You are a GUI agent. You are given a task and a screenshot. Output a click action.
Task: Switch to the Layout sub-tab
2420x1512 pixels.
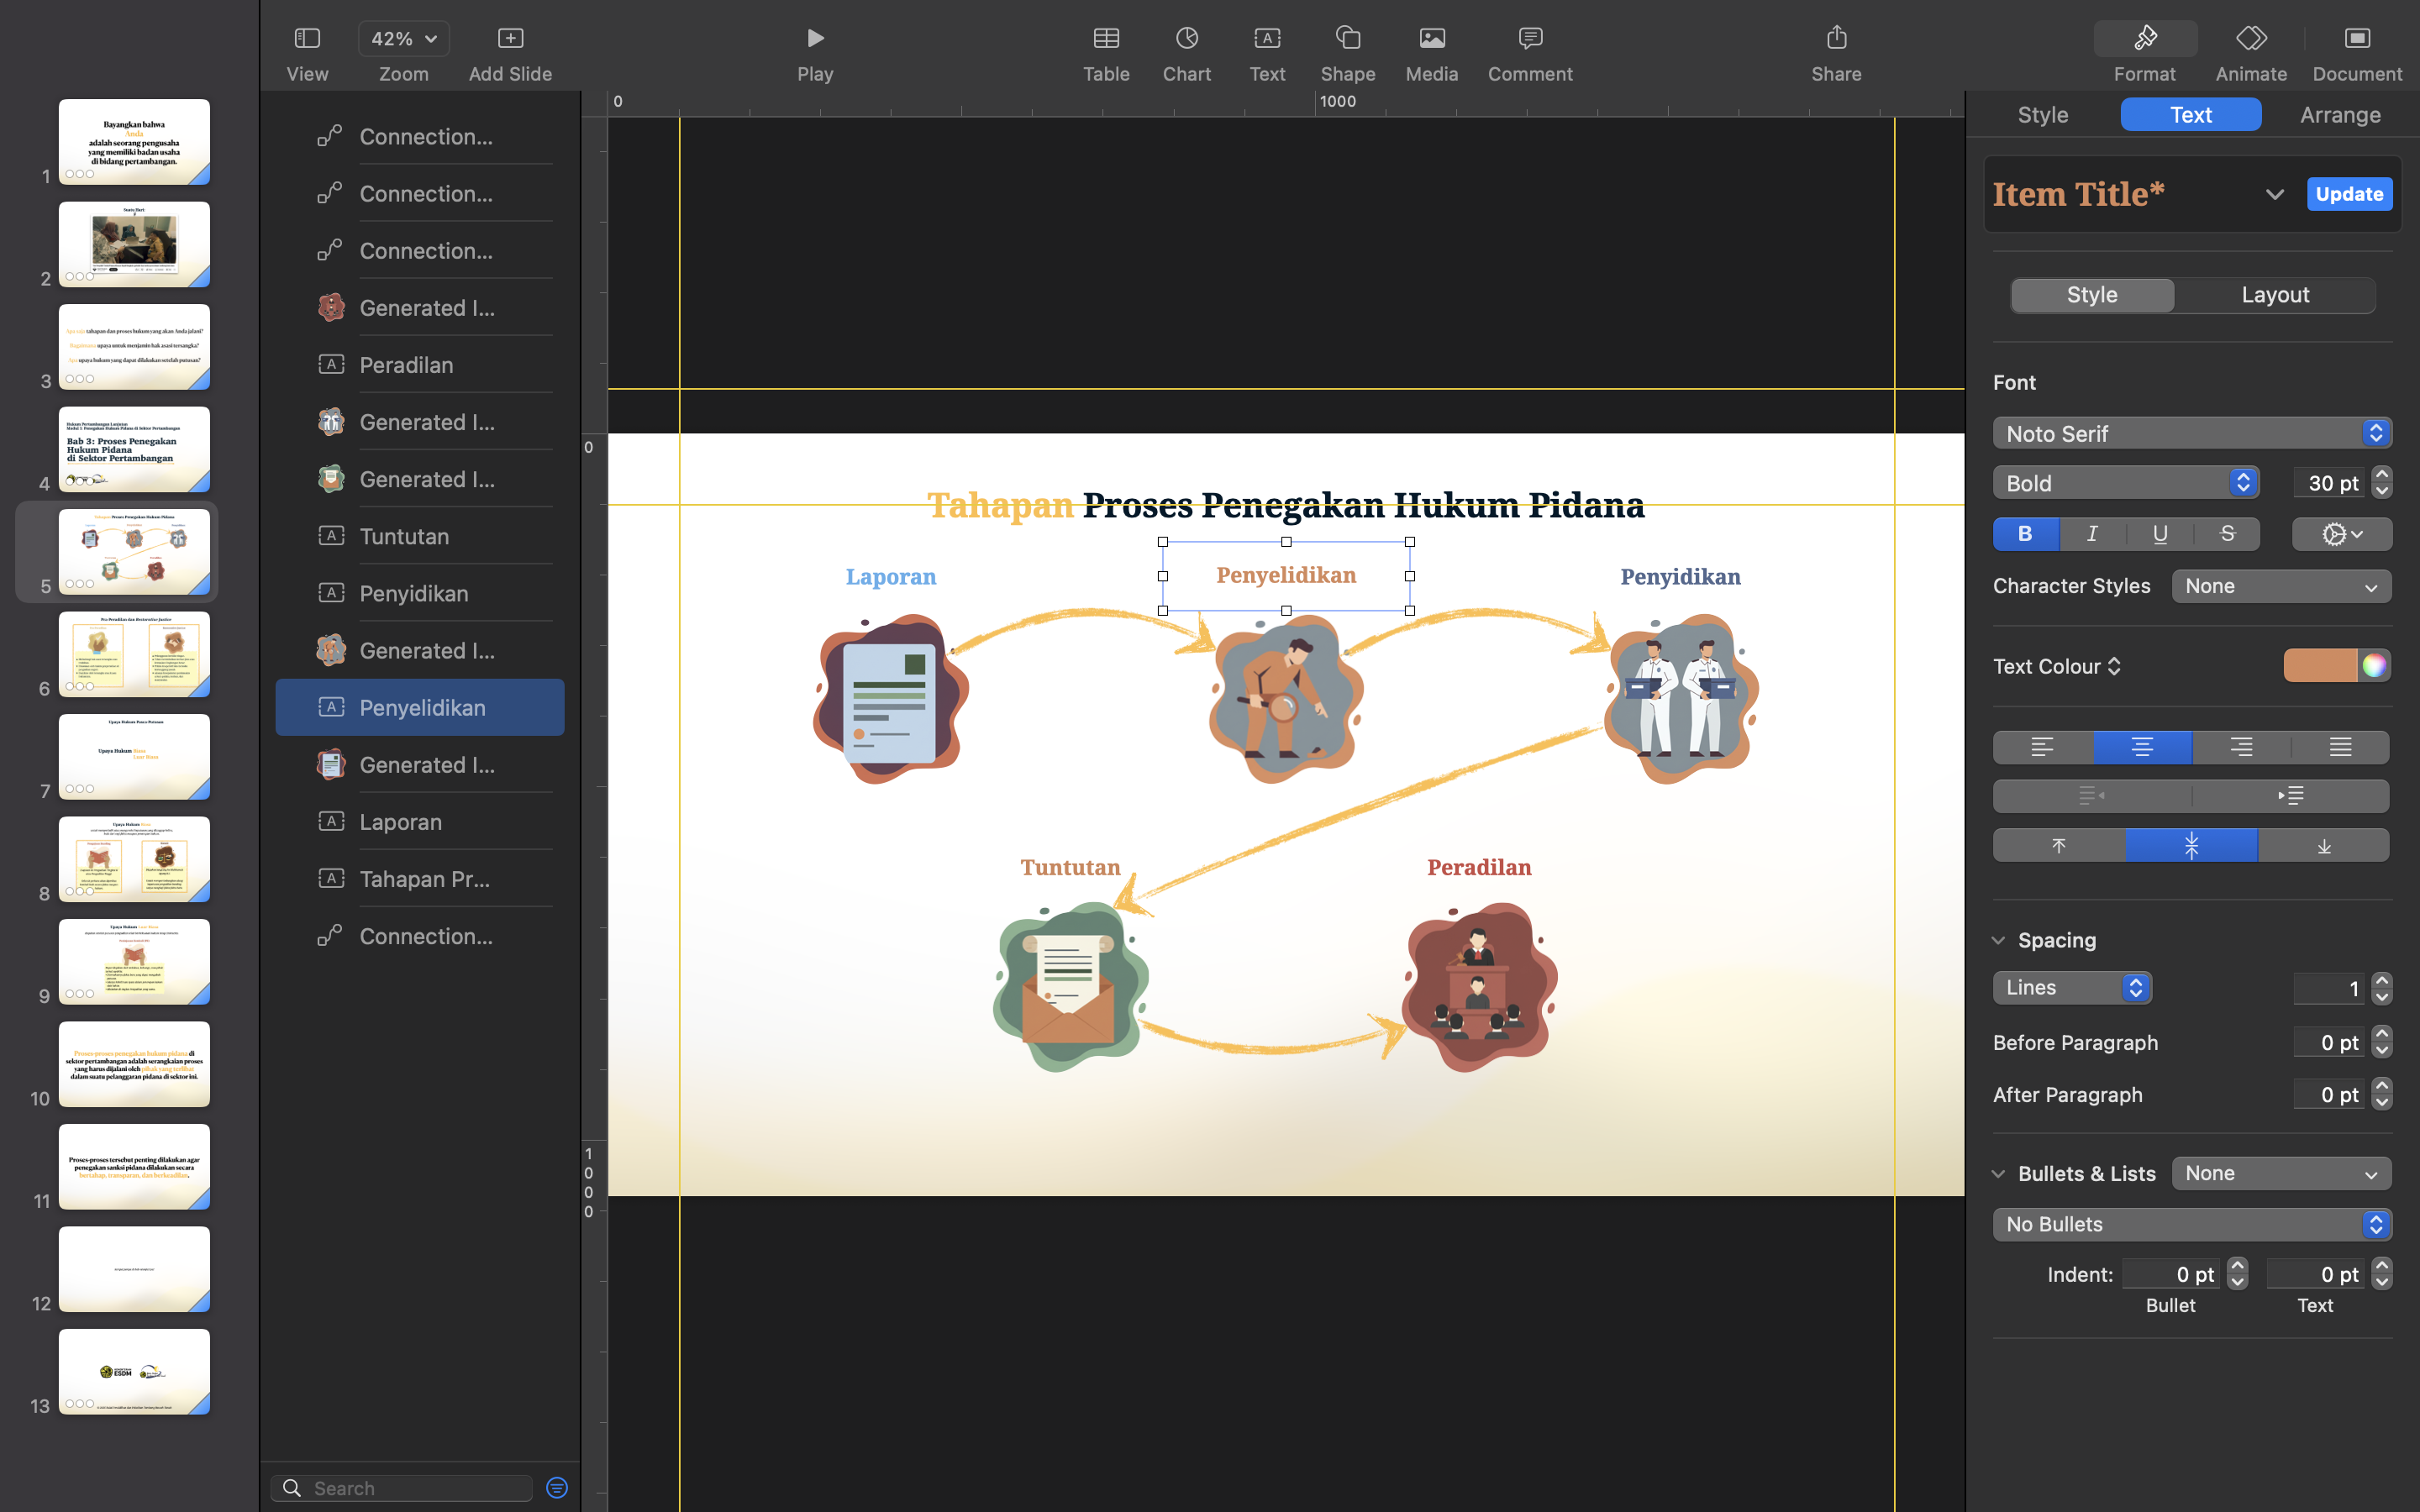(2274, 295)
